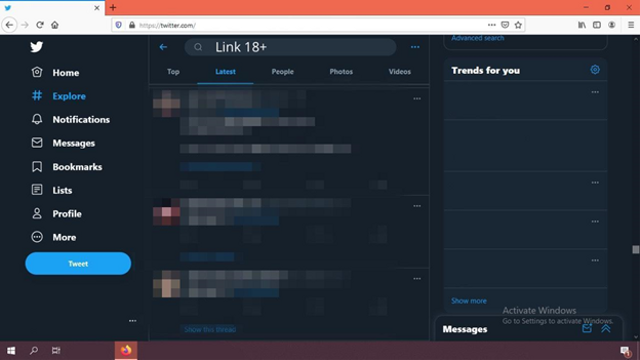This screenshot has height=360, width=640.
Task: Open Task View on the taskbar
Action: [56, 350]
